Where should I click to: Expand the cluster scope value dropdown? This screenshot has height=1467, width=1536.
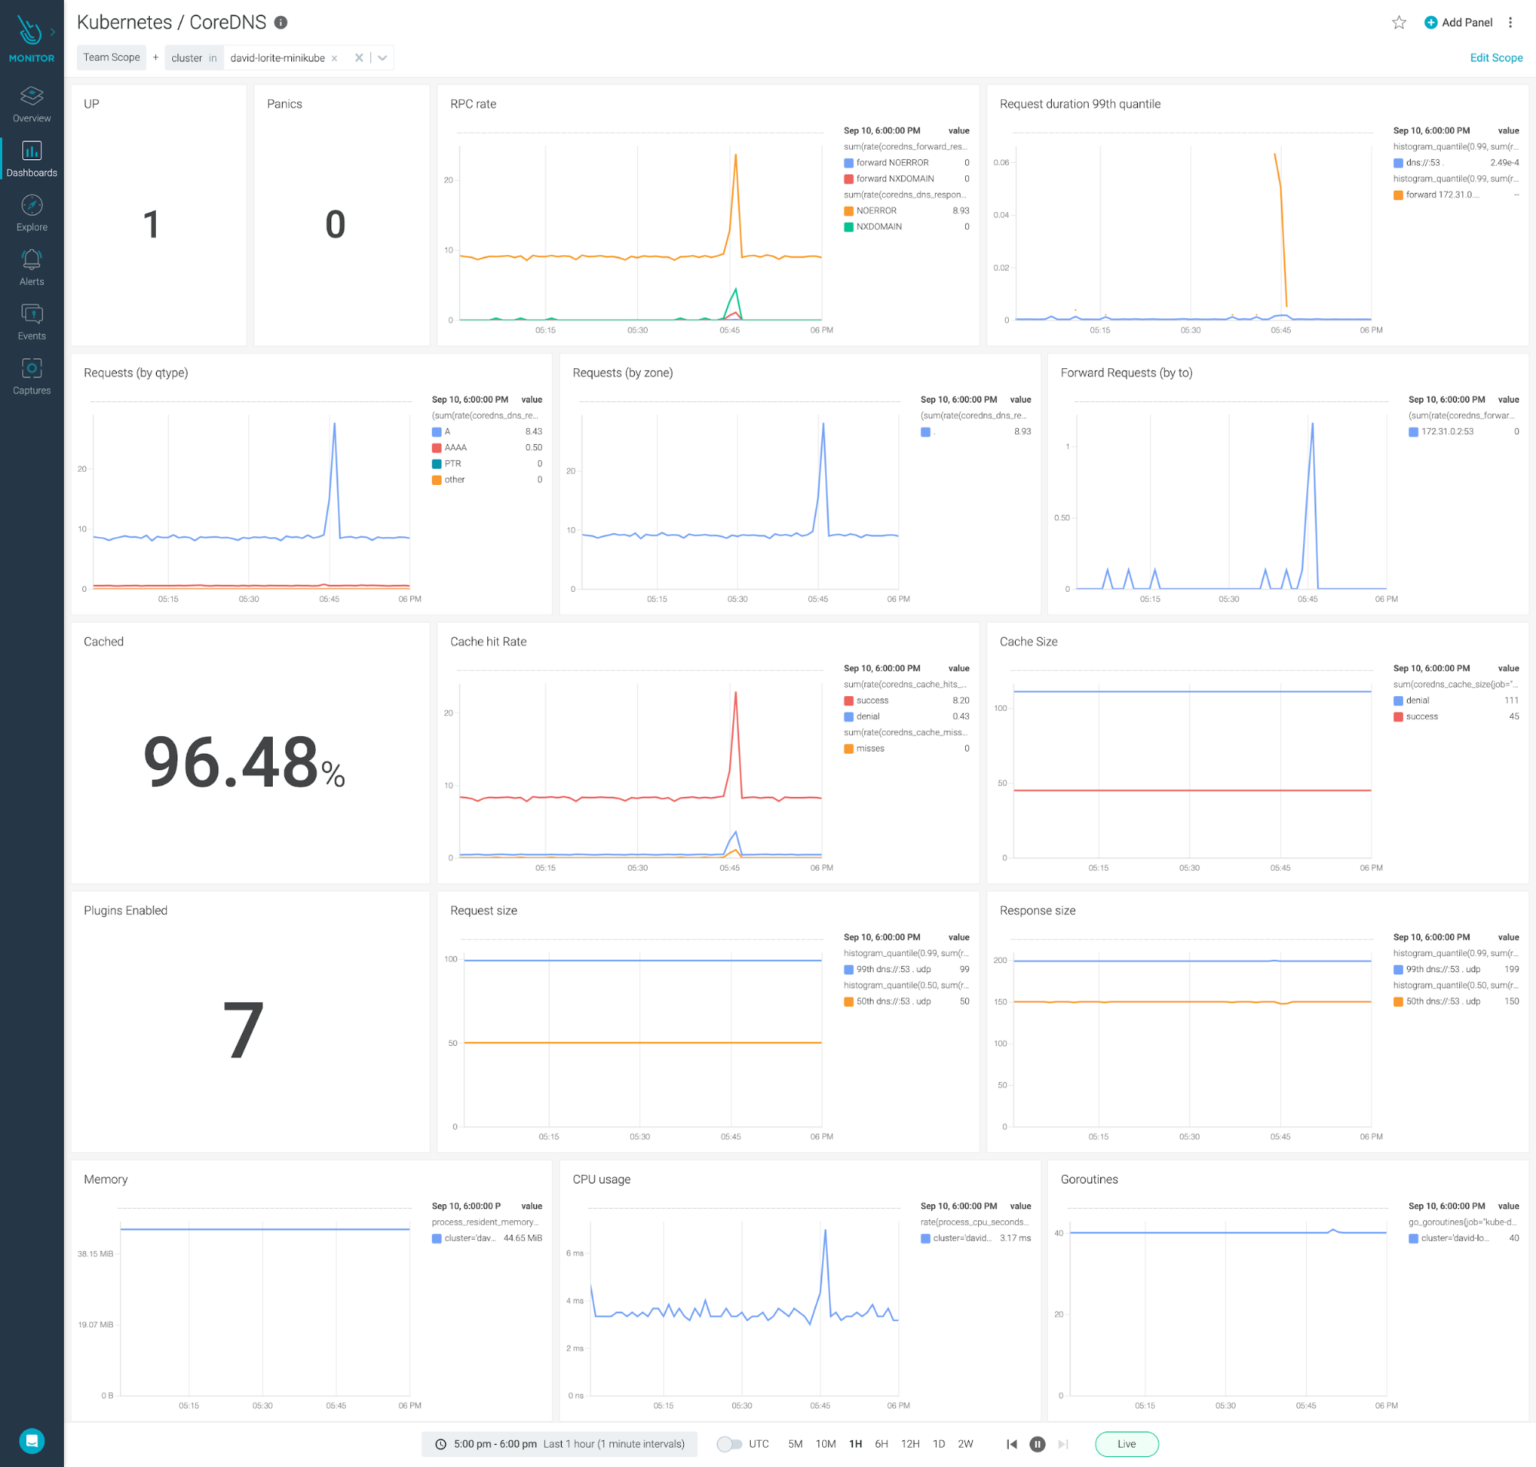382,58
